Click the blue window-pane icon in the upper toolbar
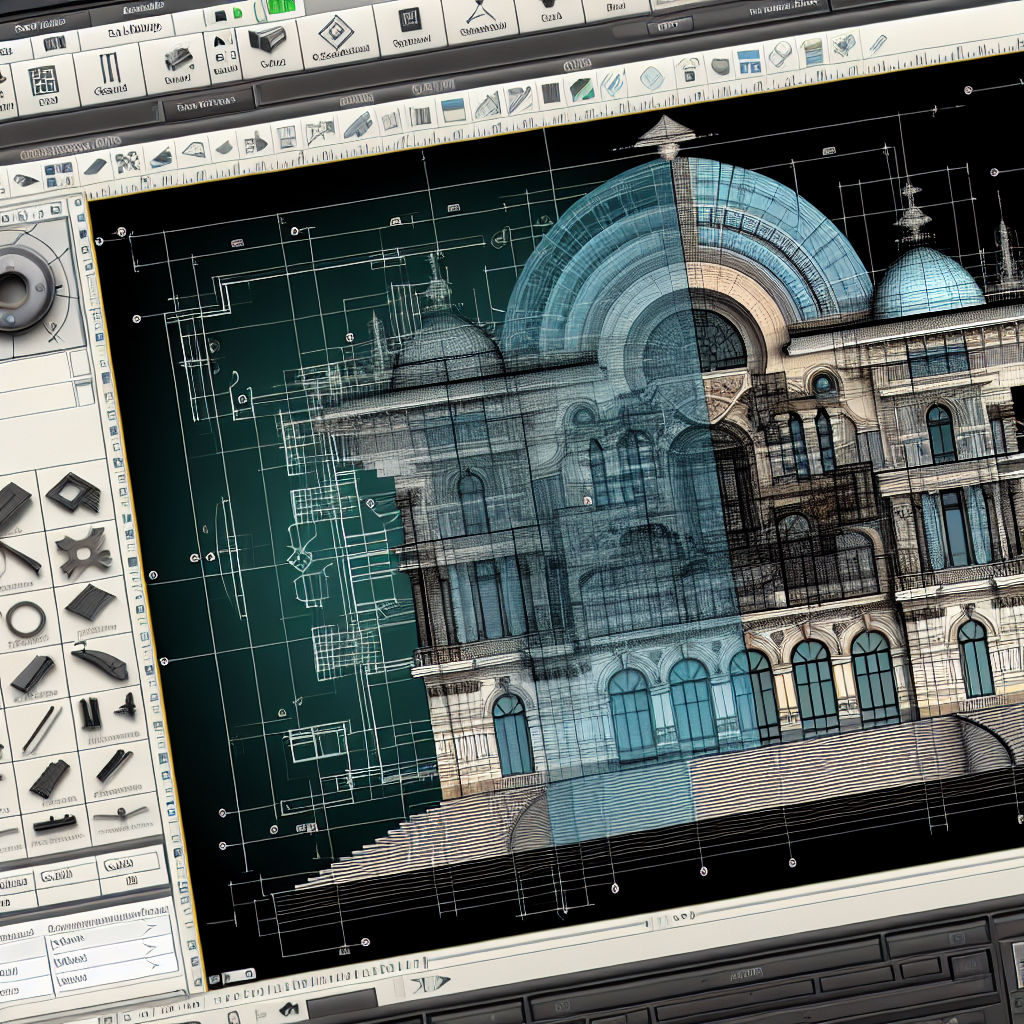Viewport: 1024px width, 1024px height. pyautogui.click(x=748, y=63)
